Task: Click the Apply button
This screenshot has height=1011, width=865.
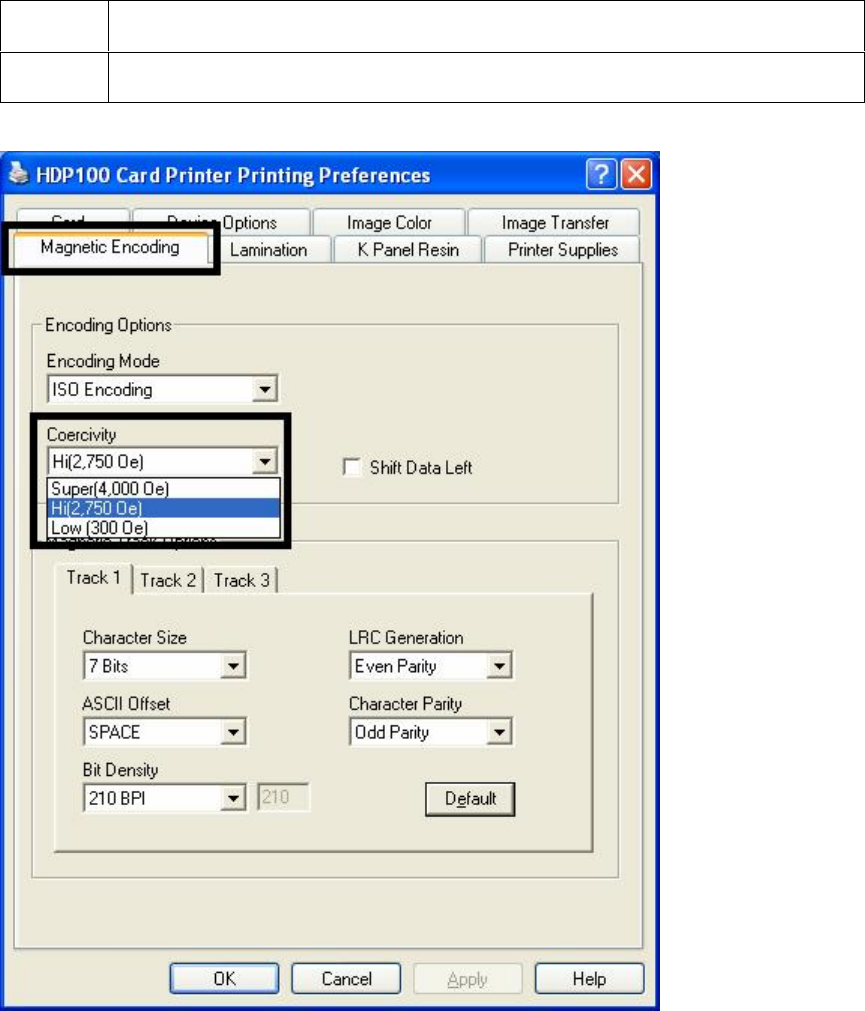Action: 467,979
